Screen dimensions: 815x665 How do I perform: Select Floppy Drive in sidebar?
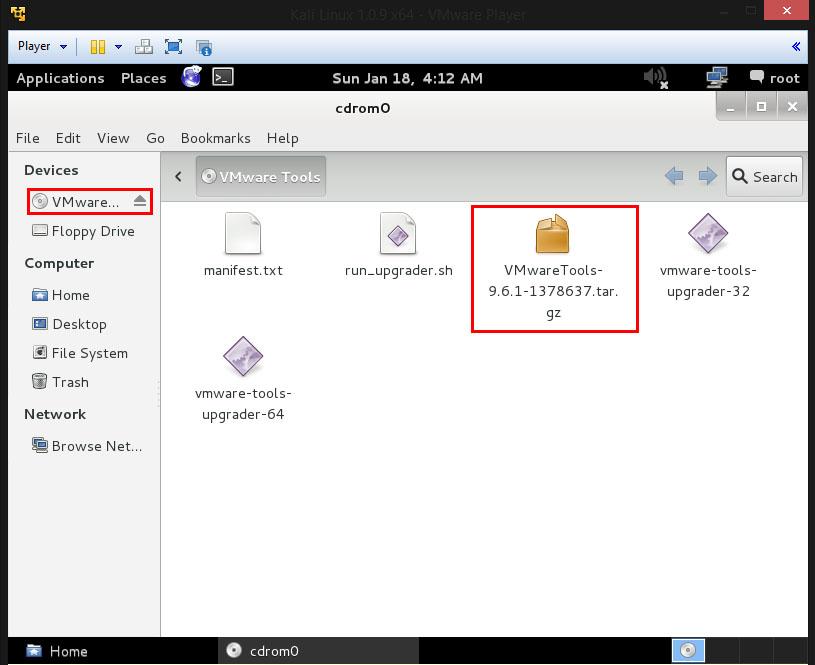[x=83, y=231]
